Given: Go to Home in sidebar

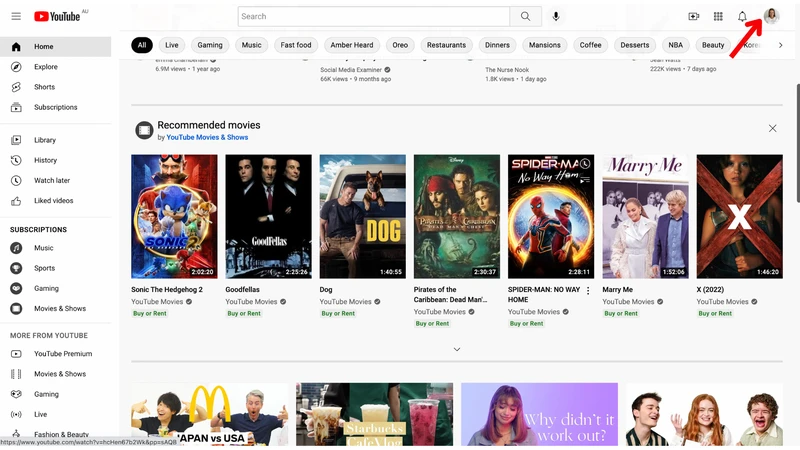Looking at the screenshot, I should pyautogui.click(x=56, y=46).
